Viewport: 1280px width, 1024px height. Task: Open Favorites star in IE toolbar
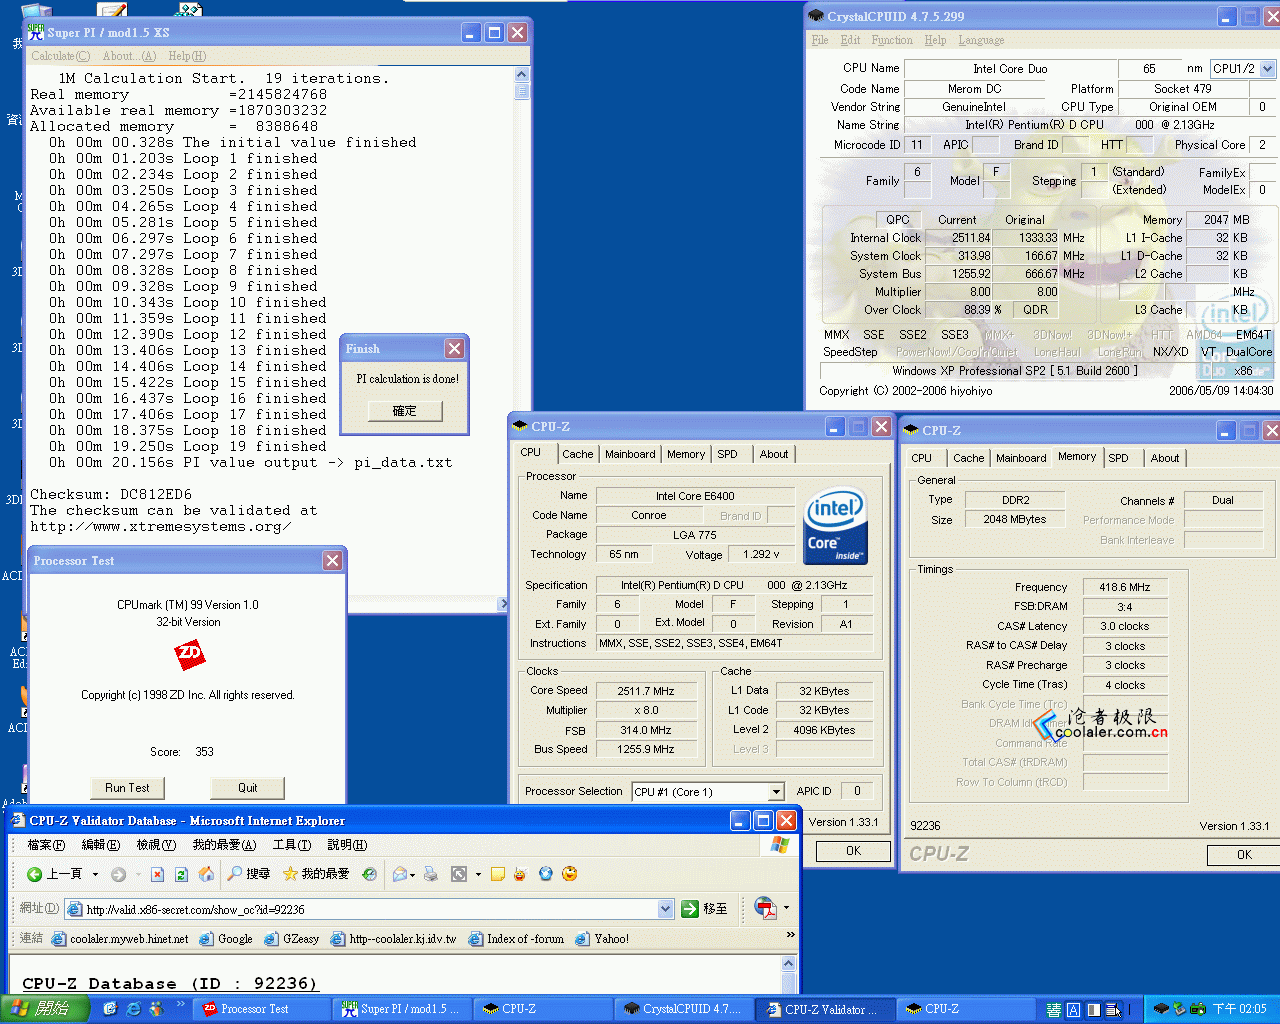pos(316,874)
